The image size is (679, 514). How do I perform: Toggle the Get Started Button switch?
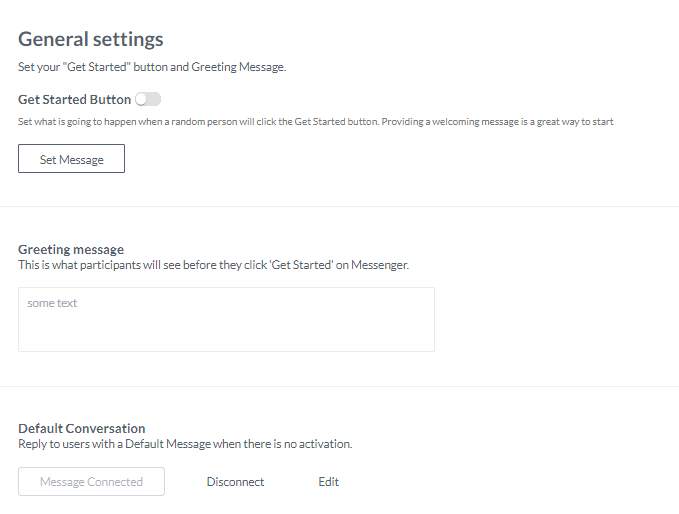[x=148, y=100]
